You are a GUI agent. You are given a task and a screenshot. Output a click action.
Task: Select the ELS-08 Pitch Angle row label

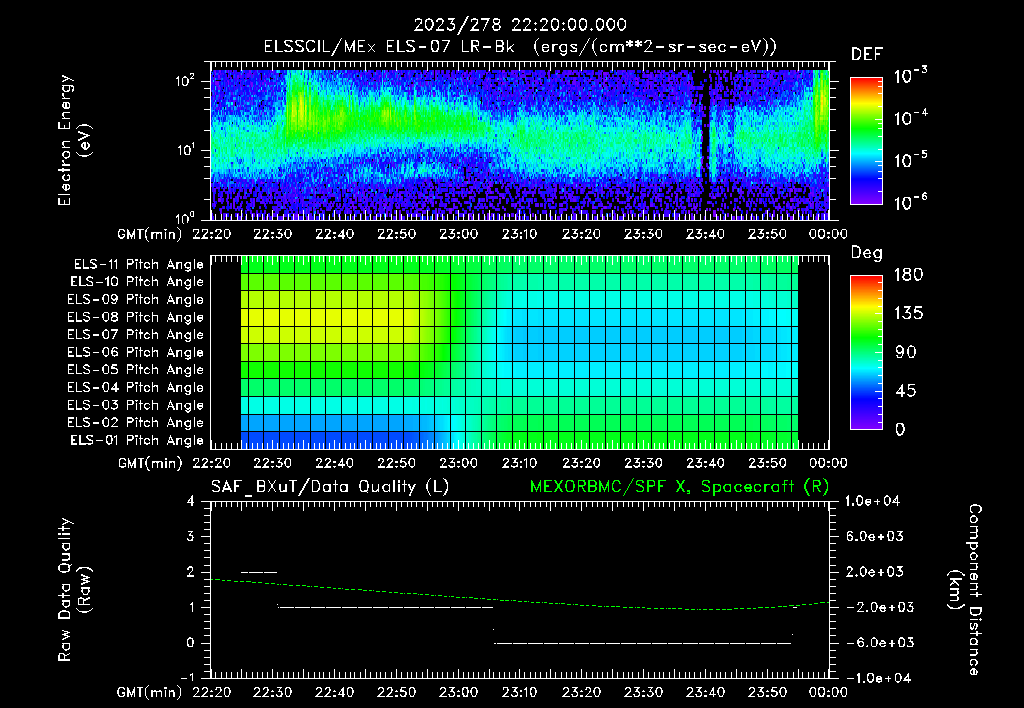135,317
